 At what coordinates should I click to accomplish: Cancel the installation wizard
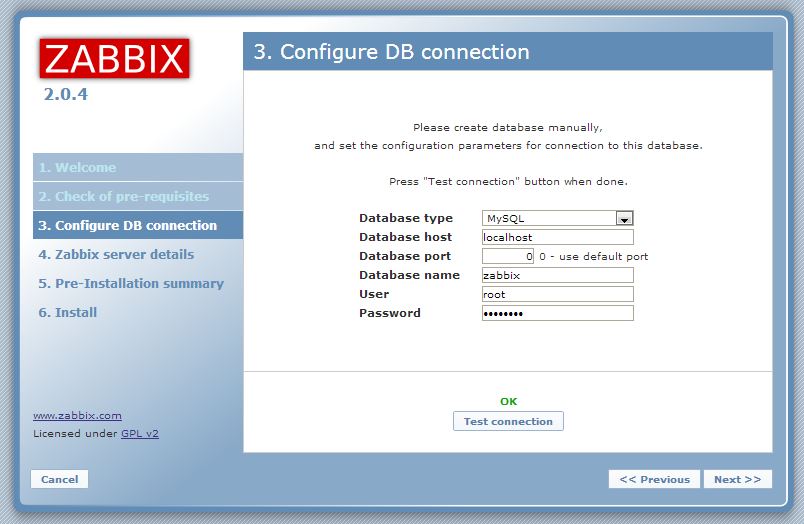[59, 479]
